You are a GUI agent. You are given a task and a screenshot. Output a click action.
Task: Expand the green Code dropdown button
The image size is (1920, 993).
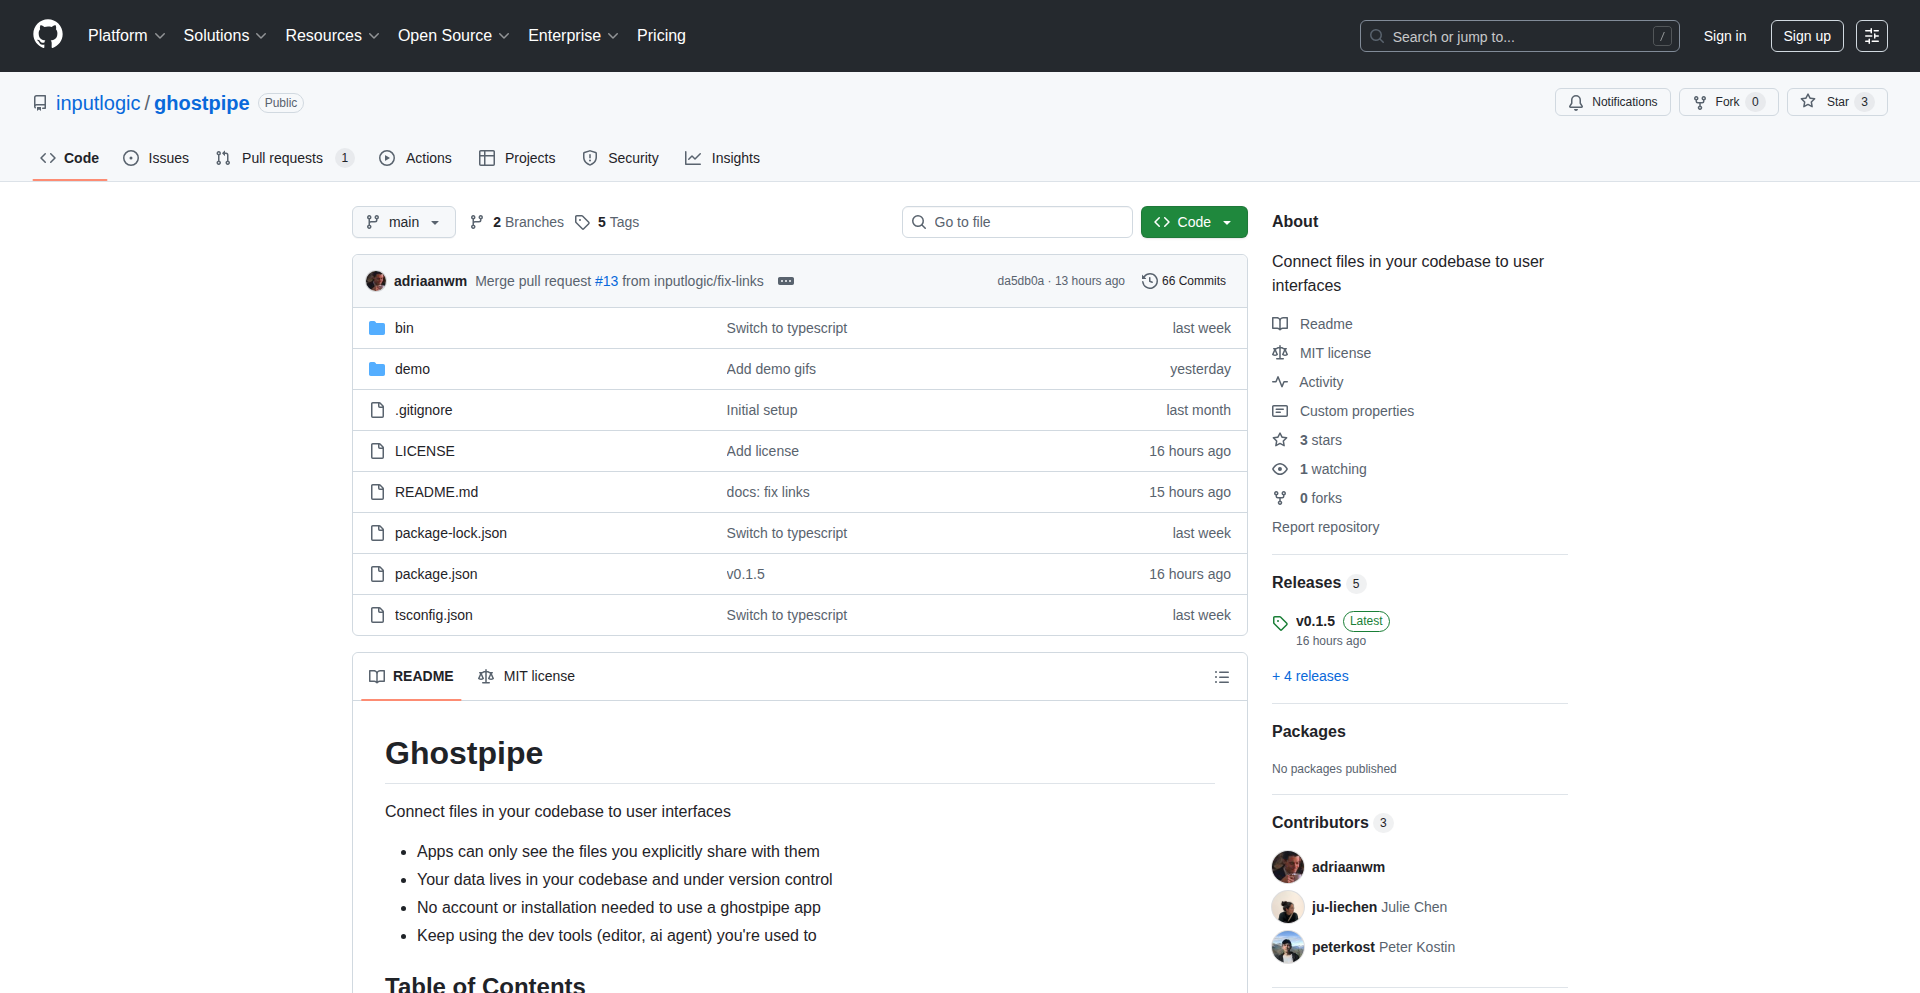click(1194, 222)
